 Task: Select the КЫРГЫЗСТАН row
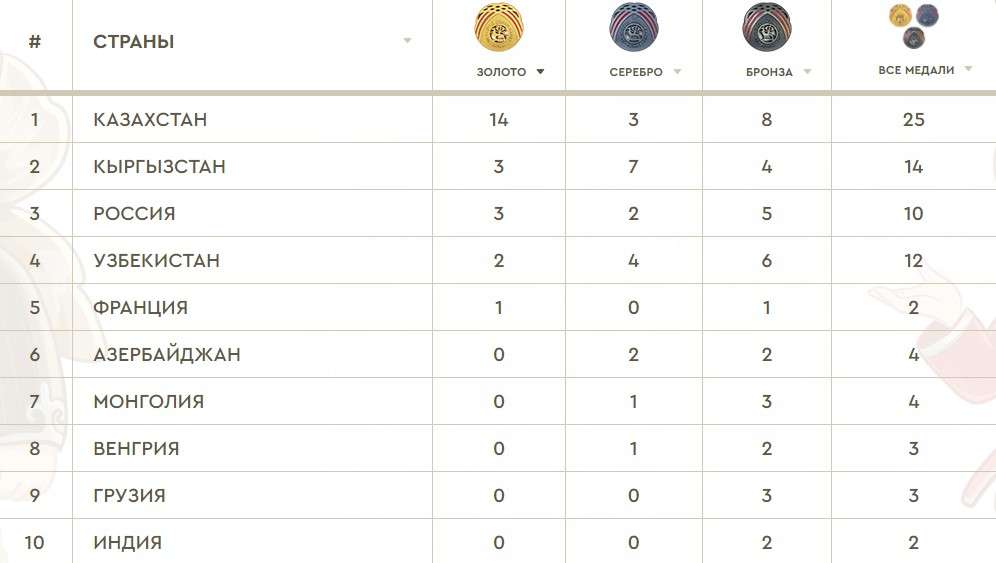(498, 166)
